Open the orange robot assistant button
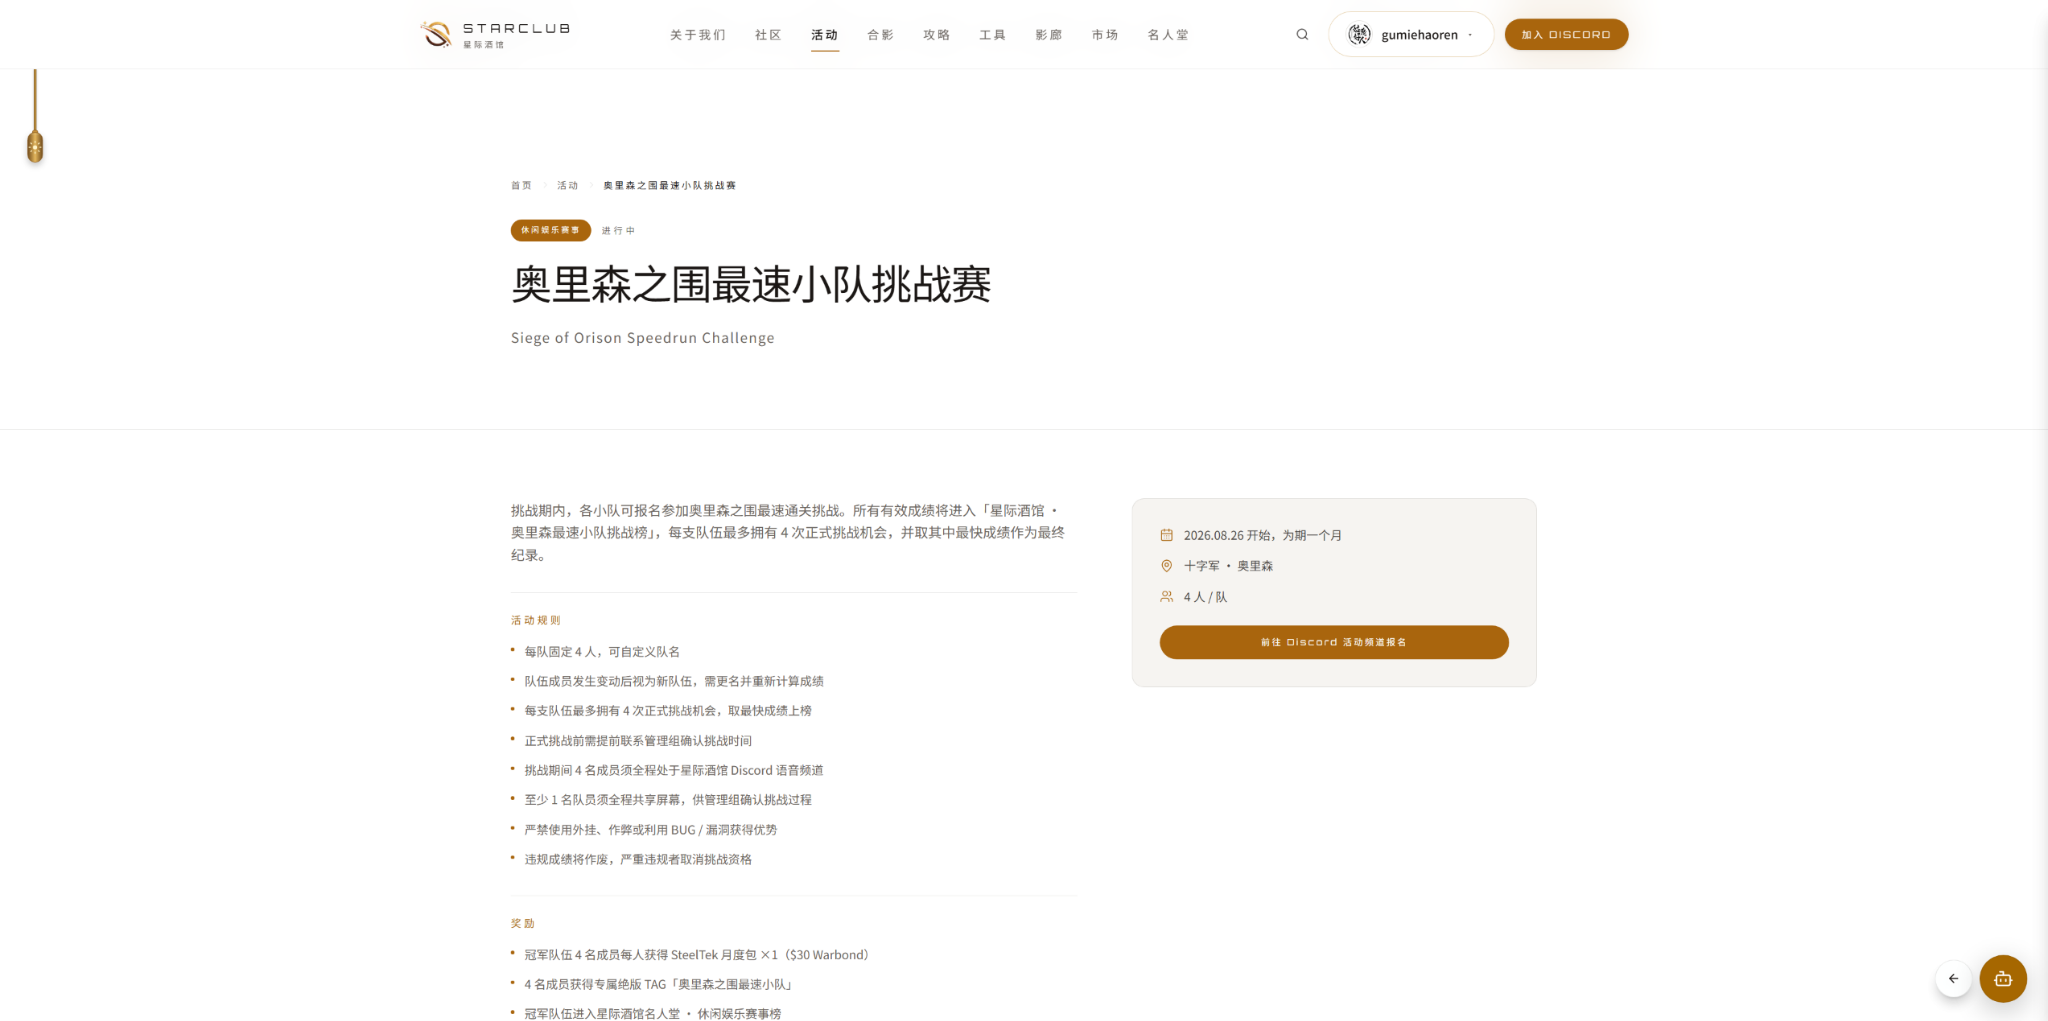The width and height of the screenshot is (2048, 1021). [x=2003, y=979]
